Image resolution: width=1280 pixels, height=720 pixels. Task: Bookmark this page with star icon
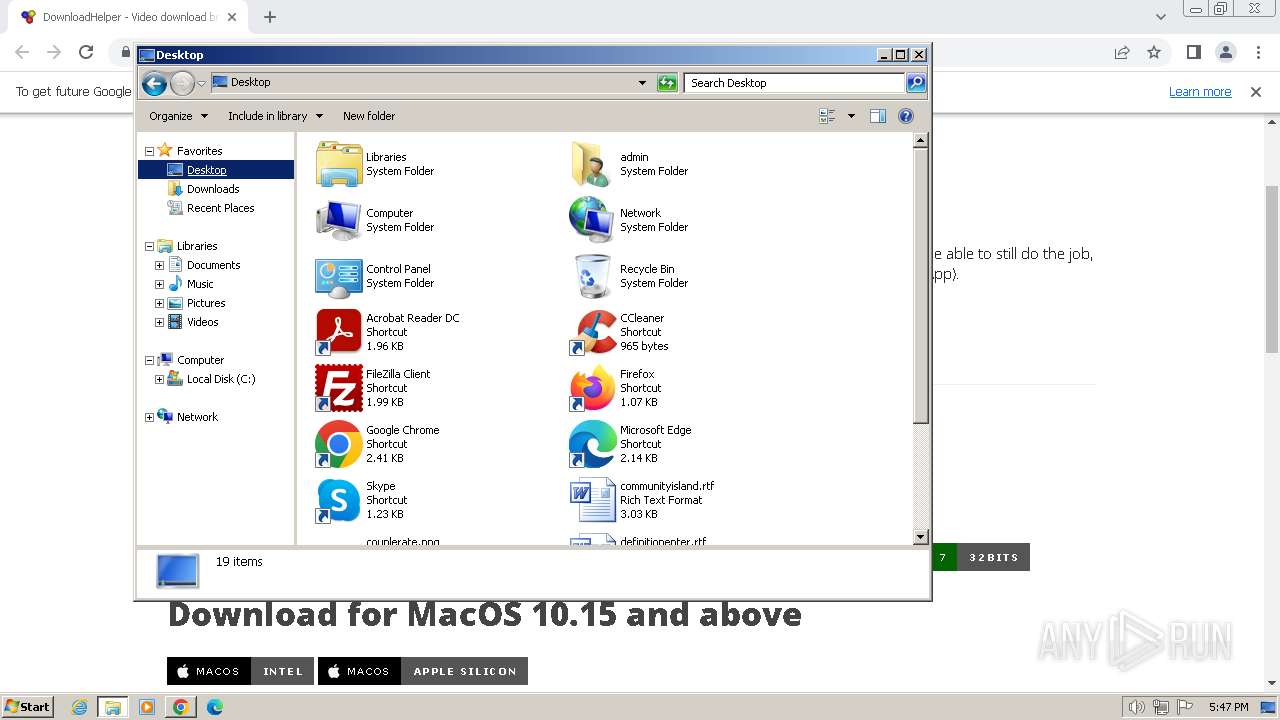[1154, 52]
